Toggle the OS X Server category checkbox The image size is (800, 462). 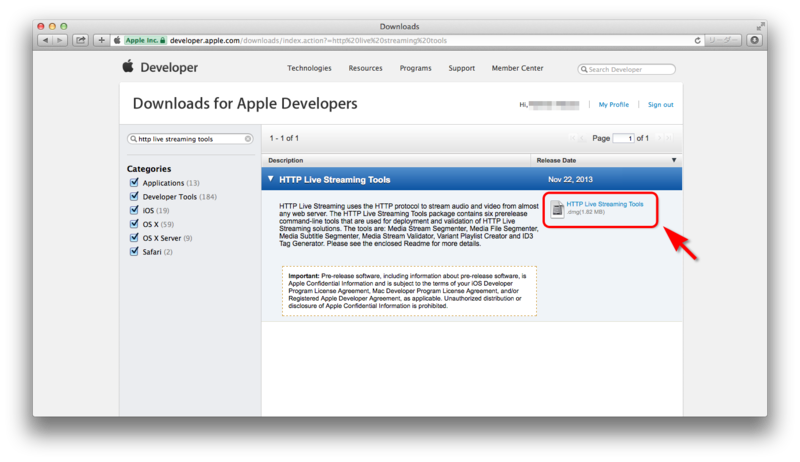[134, 237]
